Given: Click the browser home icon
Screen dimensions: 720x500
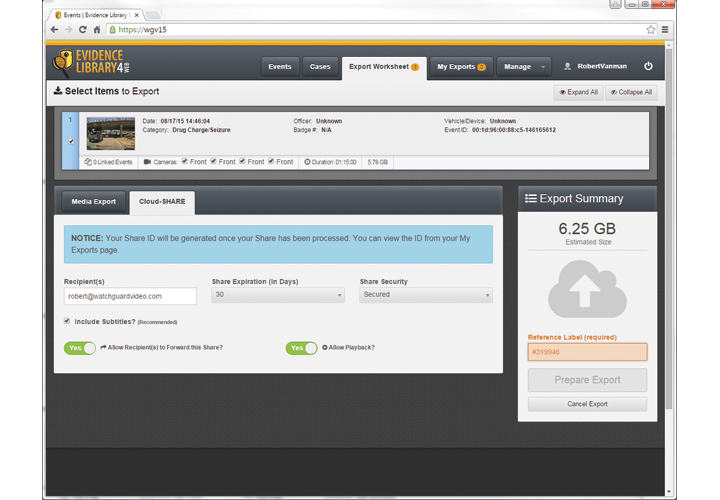Looking at the screenshot, I should tap(97, 30).
